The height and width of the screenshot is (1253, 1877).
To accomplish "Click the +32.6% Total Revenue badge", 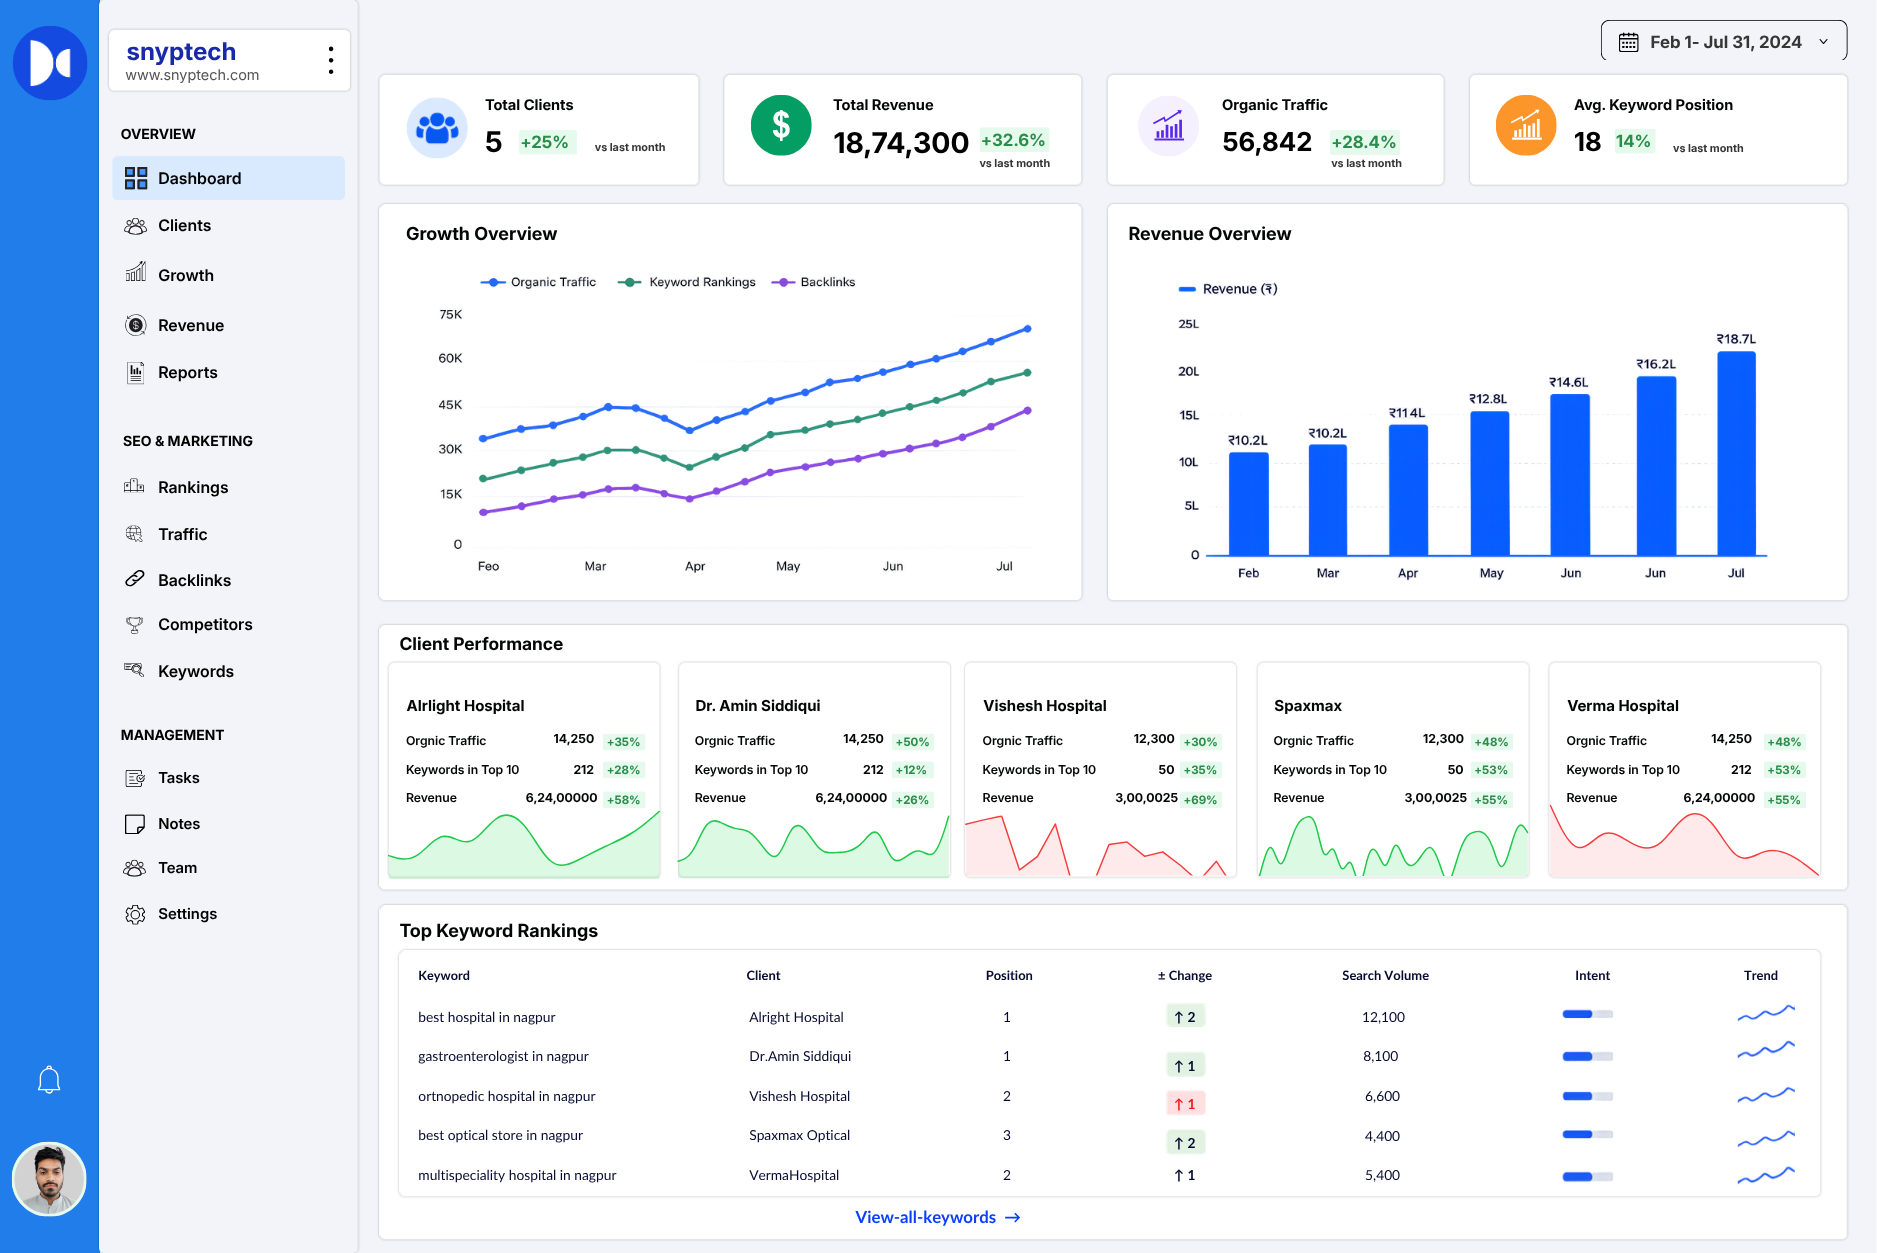I will pyautogui.click(x=1013, y=140).
